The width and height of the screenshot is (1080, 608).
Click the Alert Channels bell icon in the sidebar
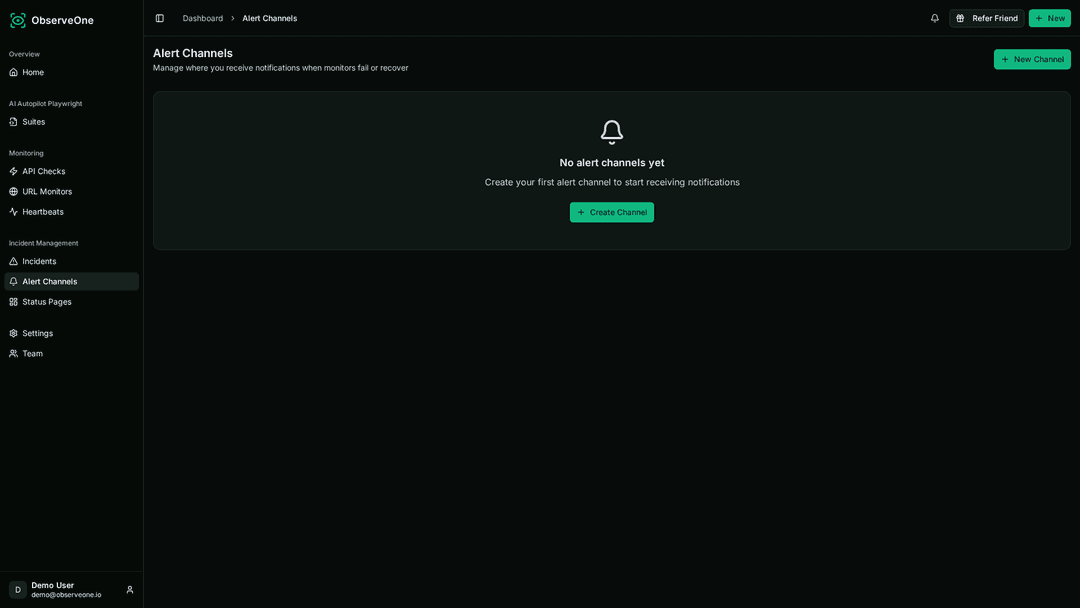pos(13,282)
